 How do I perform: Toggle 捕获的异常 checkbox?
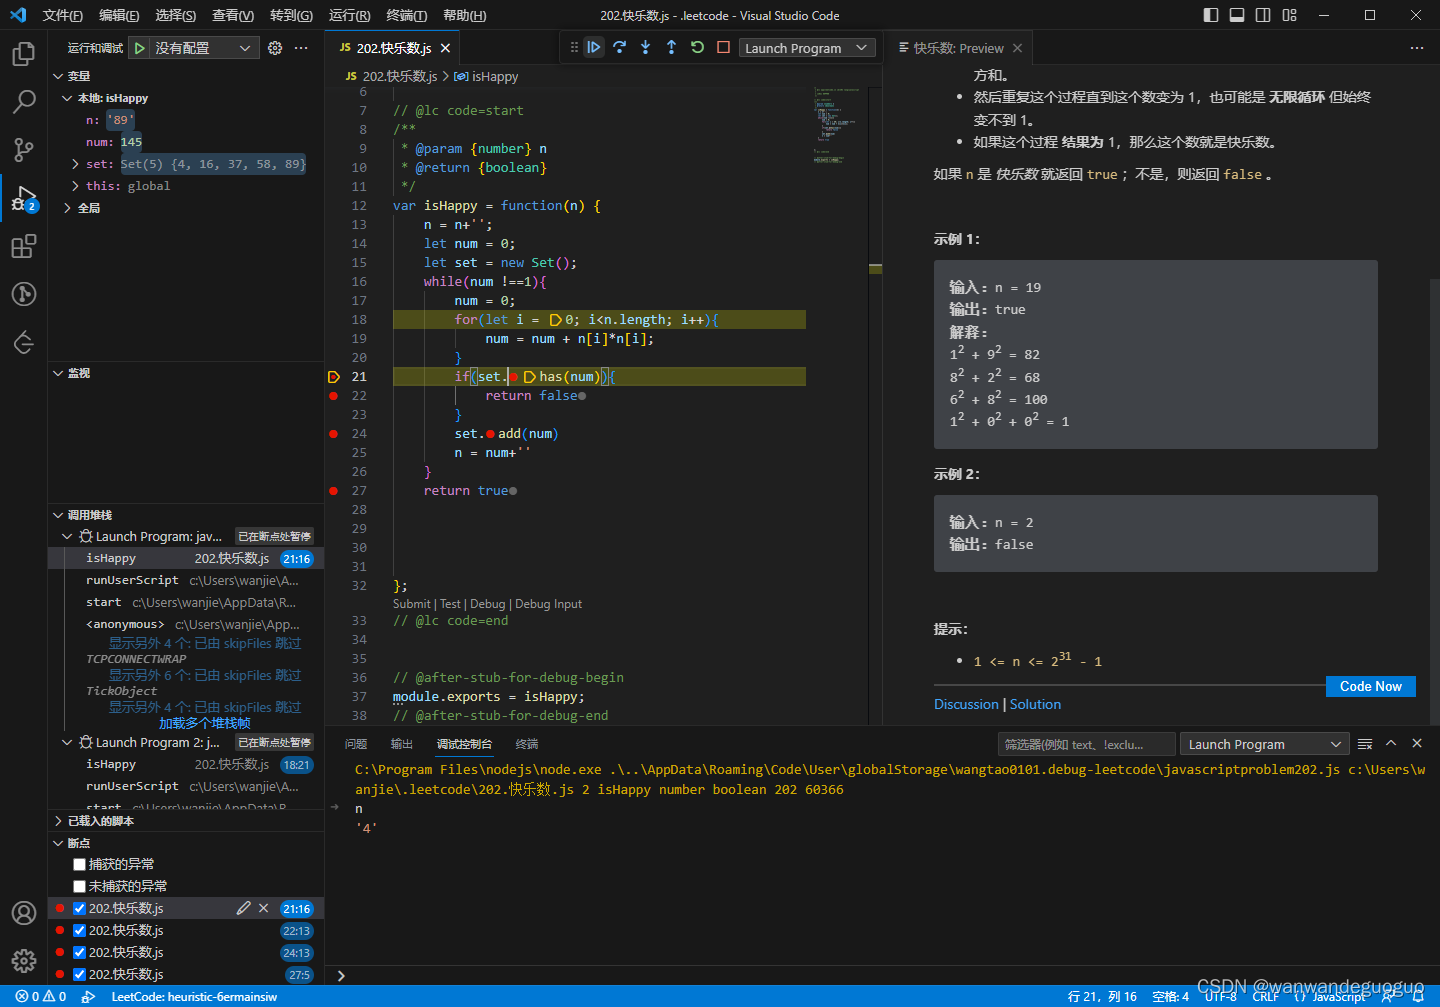[79, 864]
